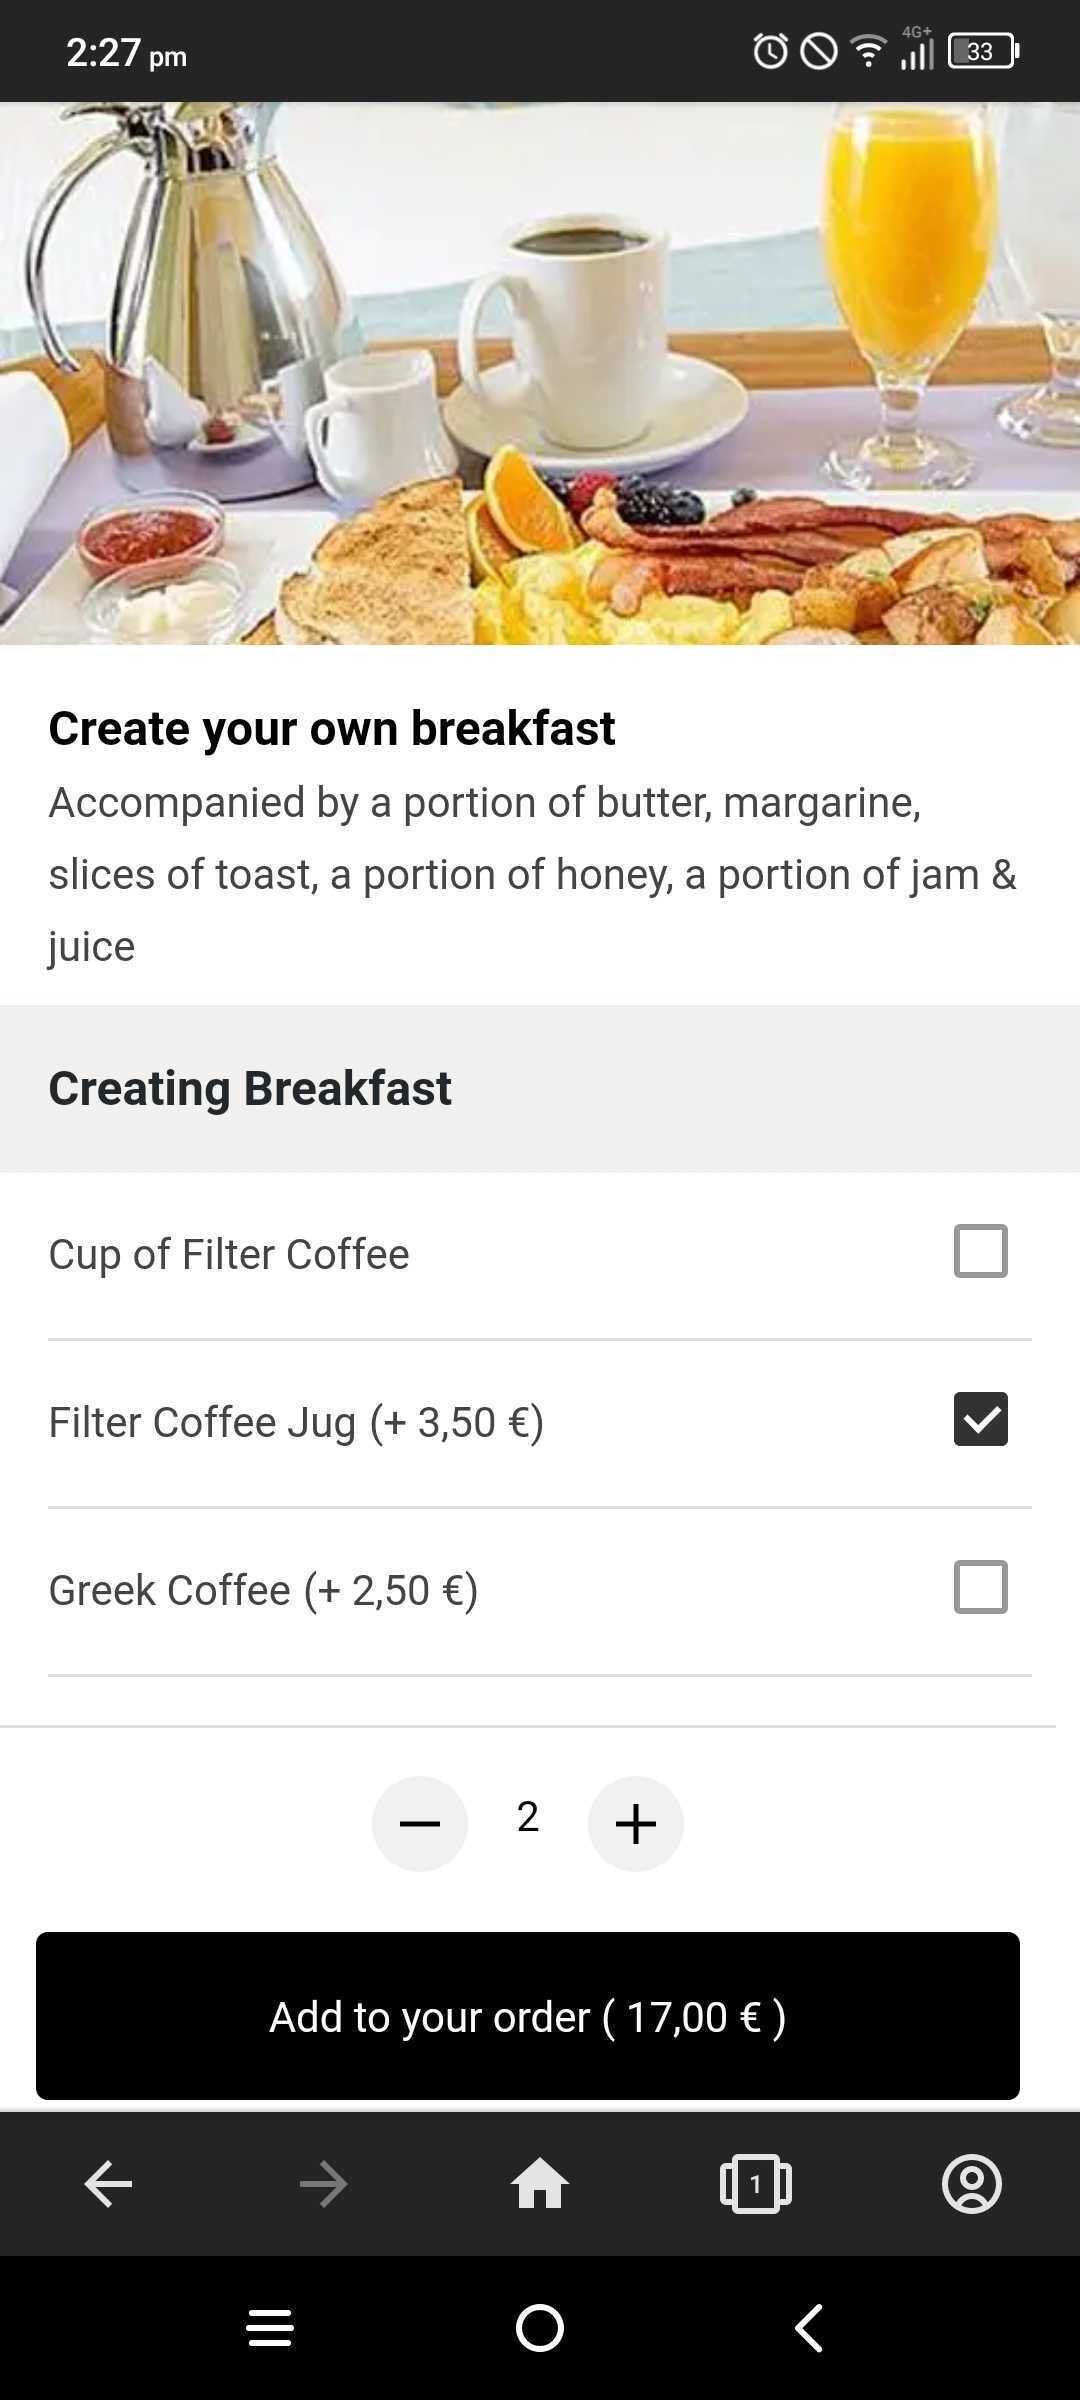Uncheck the Filter Coffee Jug option
Screen dimensions: 1080x2400
pos(980,1419)
